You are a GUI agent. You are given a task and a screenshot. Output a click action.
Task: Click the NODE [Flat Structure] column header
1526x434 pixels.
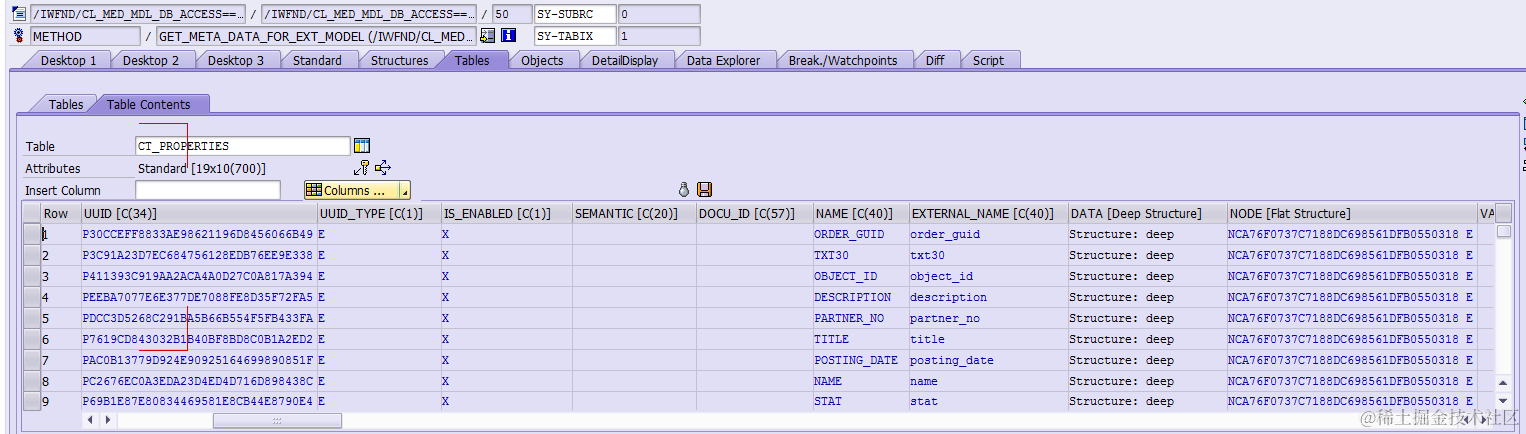[1351, 213]
